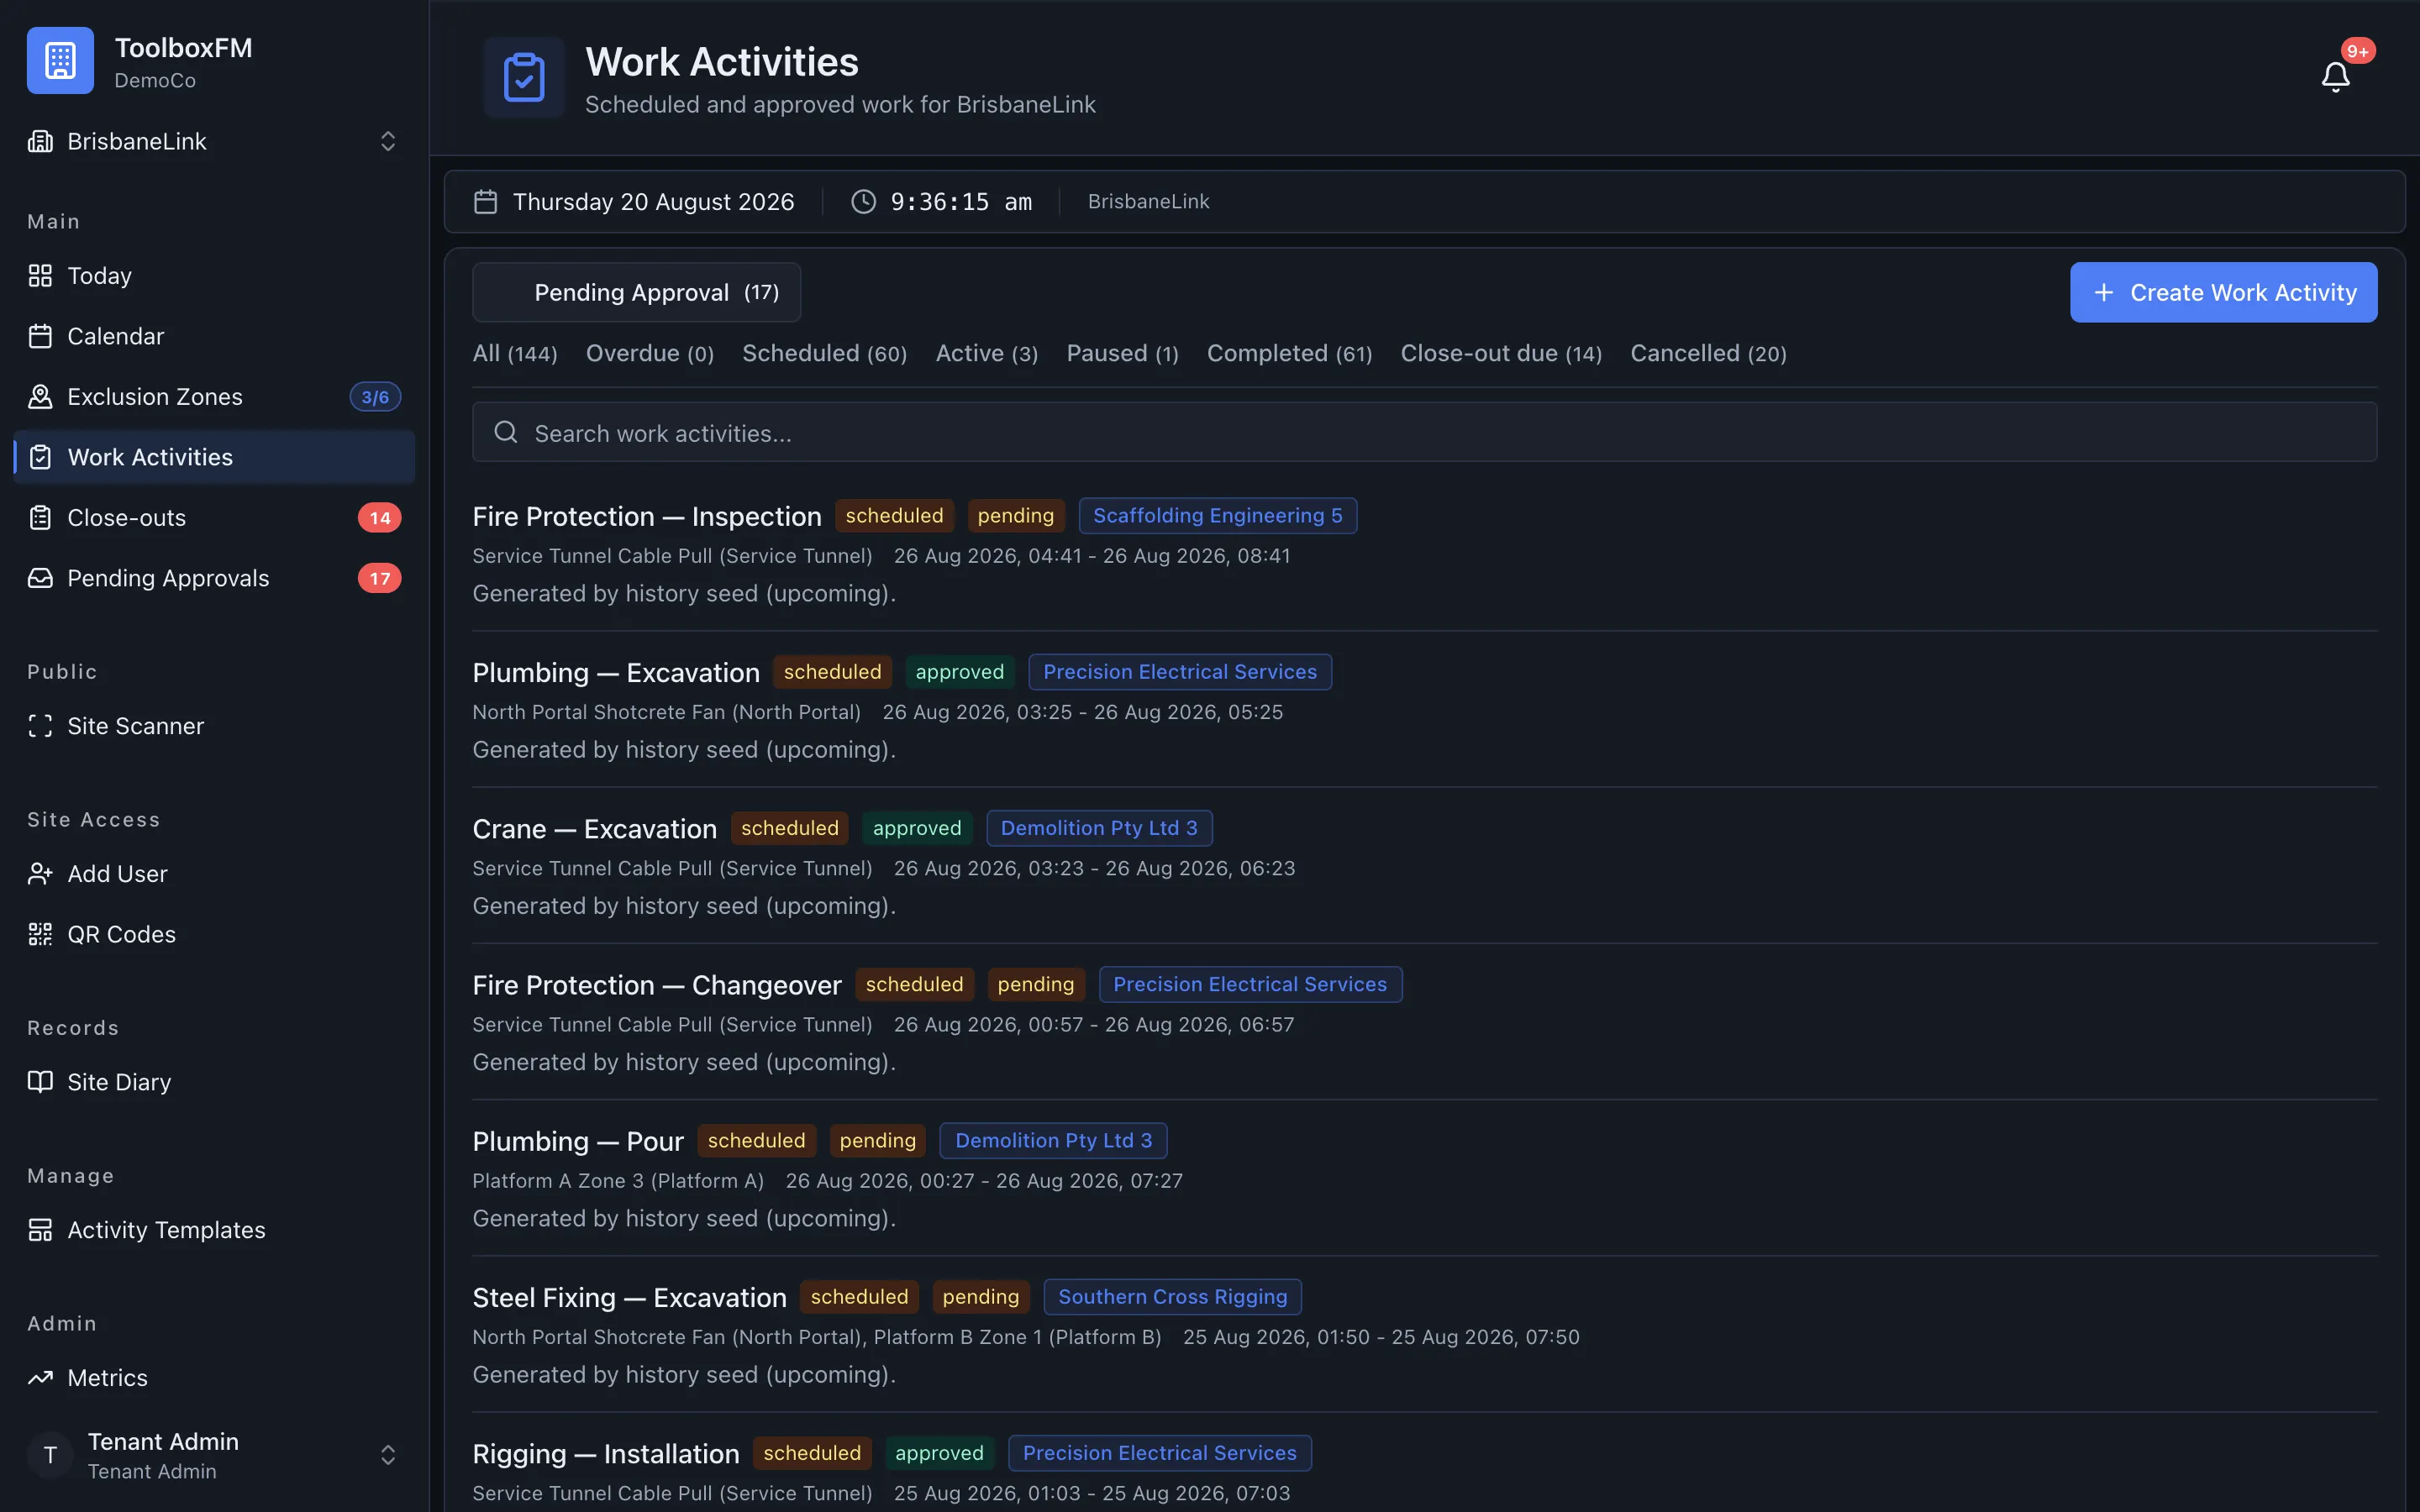2420x1512 pixels.
Task: Click the Scaffolding Engineering 5 tag
Action: click(1217, 516)
